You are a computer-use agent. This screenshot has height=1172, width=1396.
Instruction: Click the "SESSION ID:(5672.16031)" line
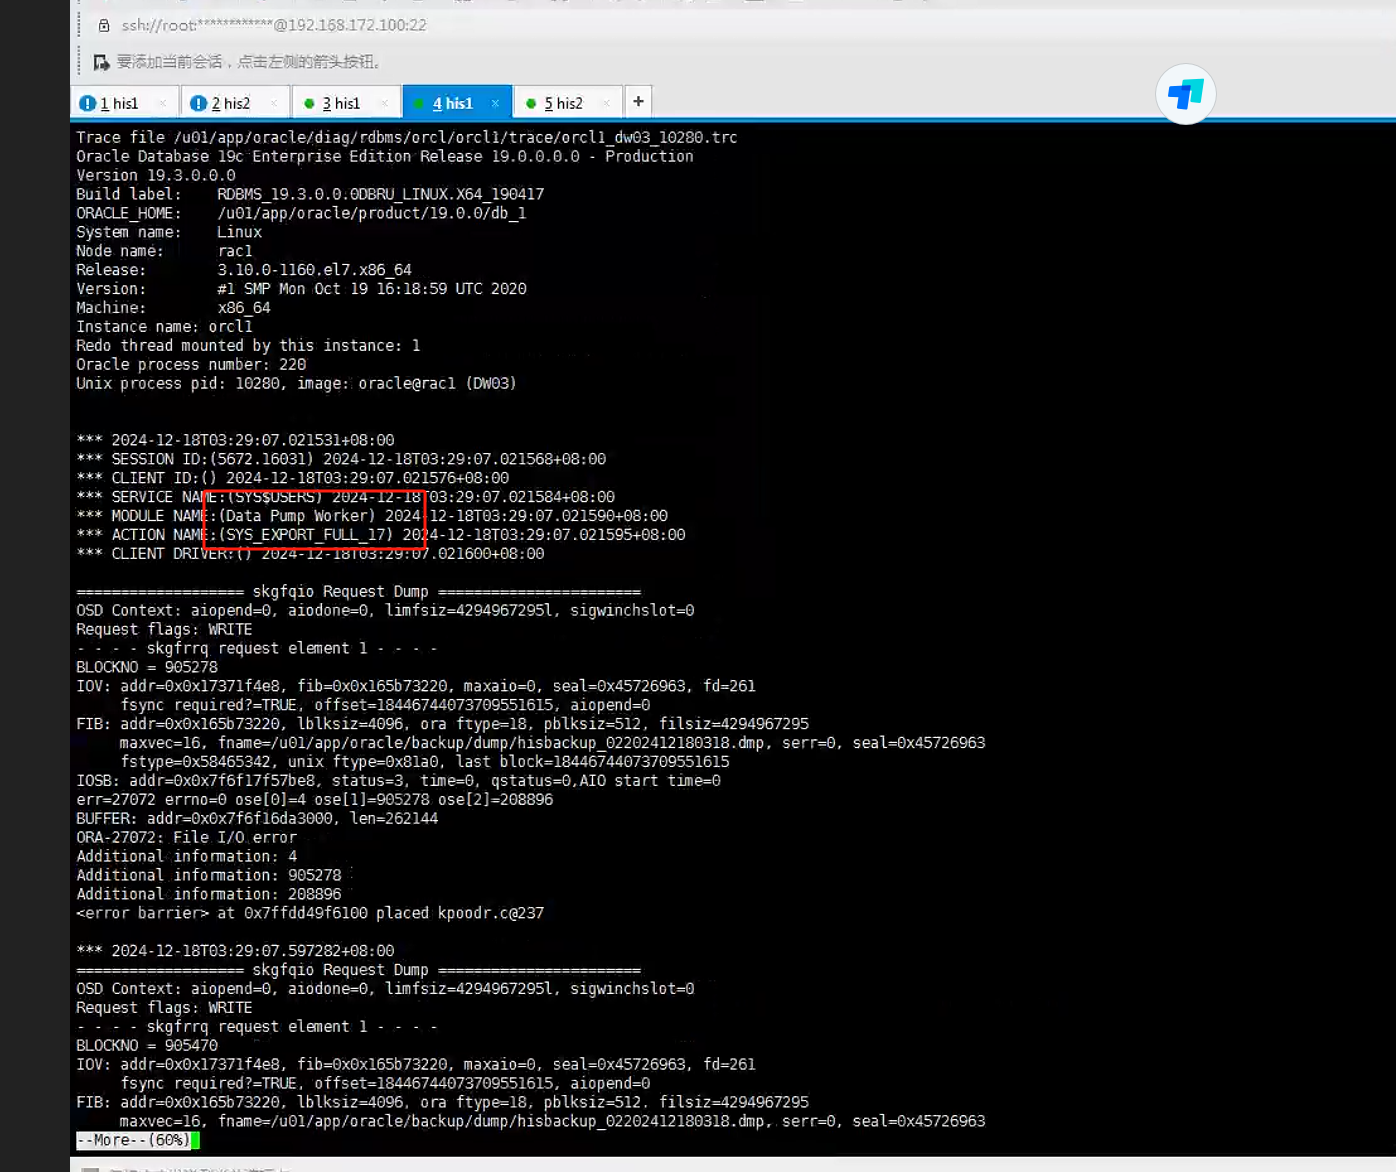(x=341, y=459)
